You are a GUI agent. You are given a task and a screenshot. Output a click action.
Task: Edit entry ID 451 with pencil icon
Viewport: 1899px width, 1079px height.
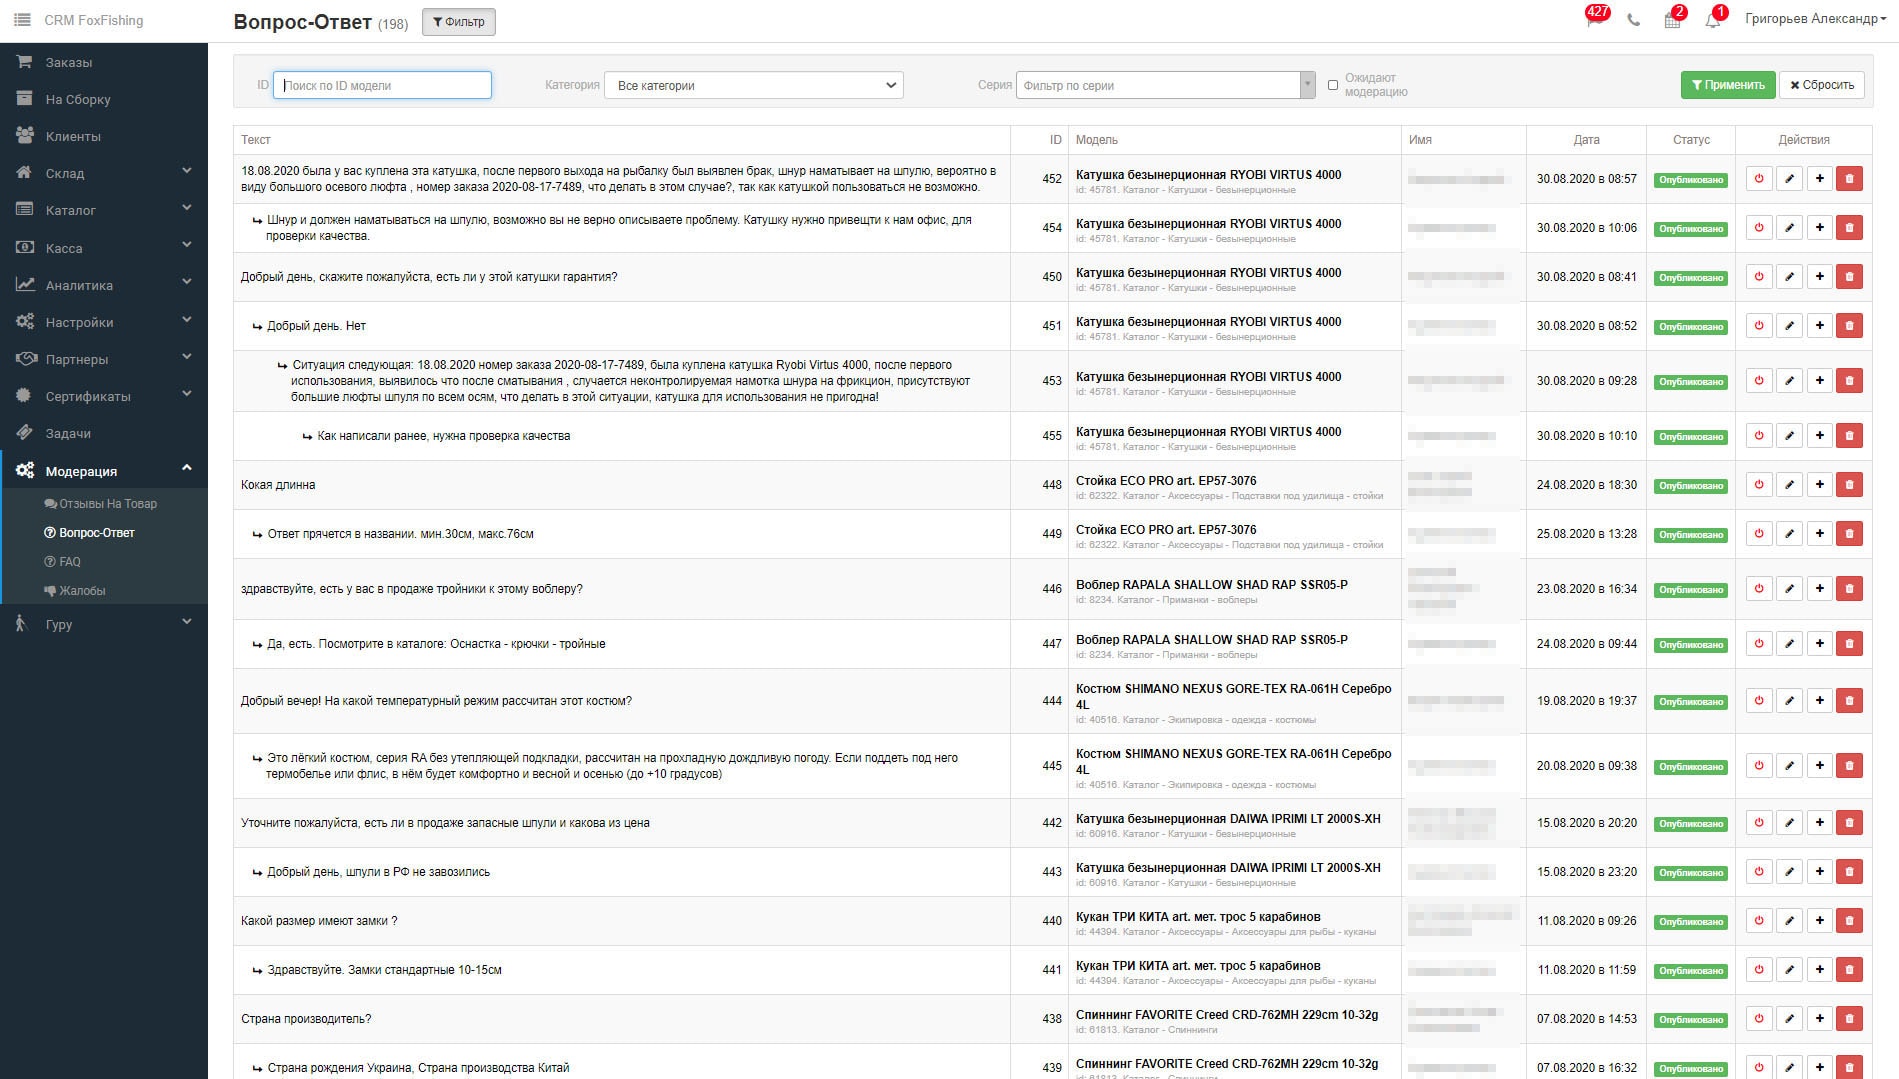(x=1789, y=326)
